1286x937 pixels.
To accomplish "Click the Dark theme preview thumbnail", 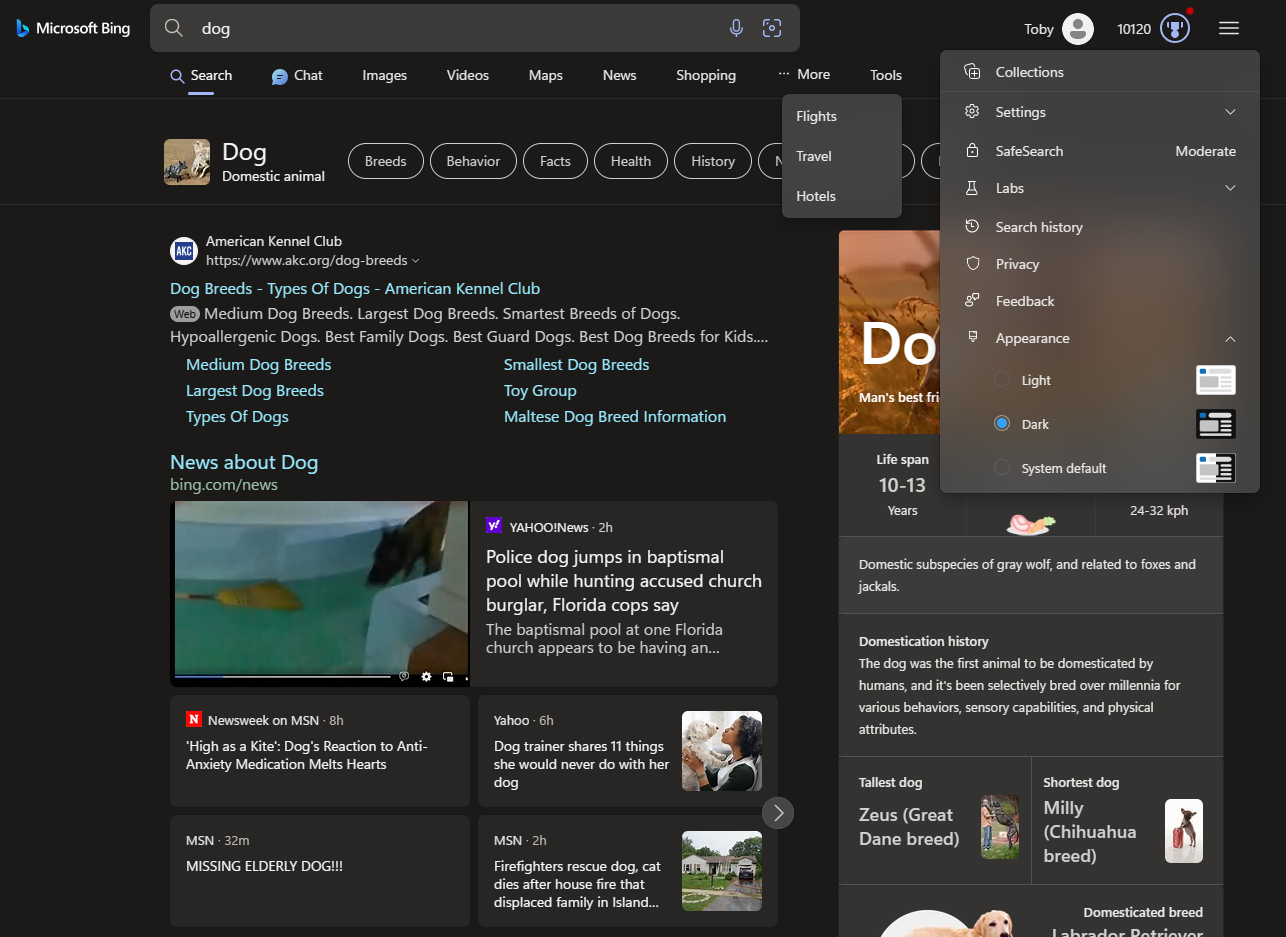I will [x=1216, y=424].
